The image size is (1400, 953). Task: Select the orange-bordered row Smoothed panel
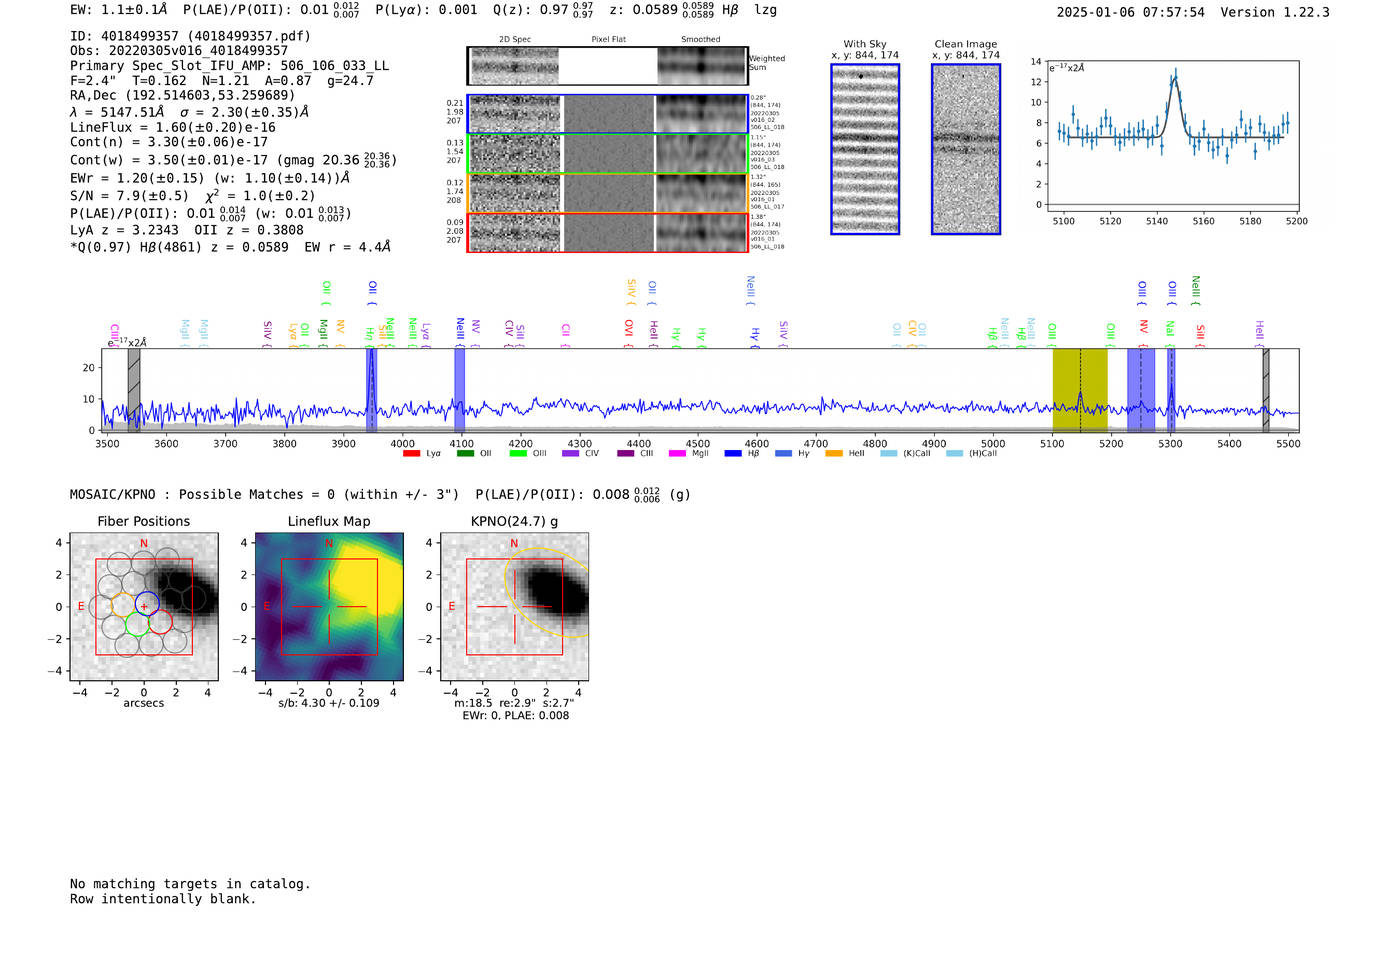(702, 193)
